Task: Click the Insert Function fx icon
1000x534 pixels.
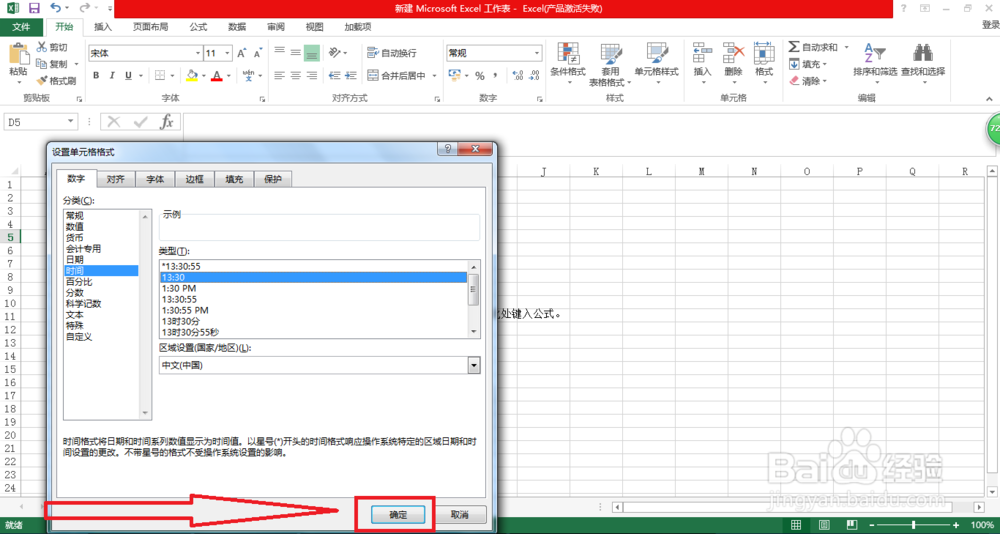Action: coord(167,121)
